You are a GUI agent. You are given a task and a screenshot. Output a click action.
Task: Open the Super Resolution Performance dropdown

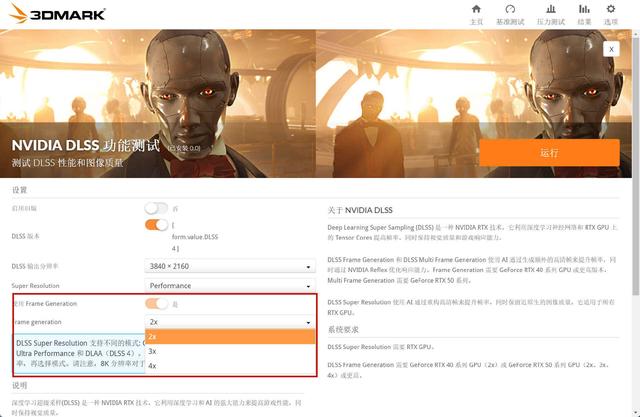[230, 286]
